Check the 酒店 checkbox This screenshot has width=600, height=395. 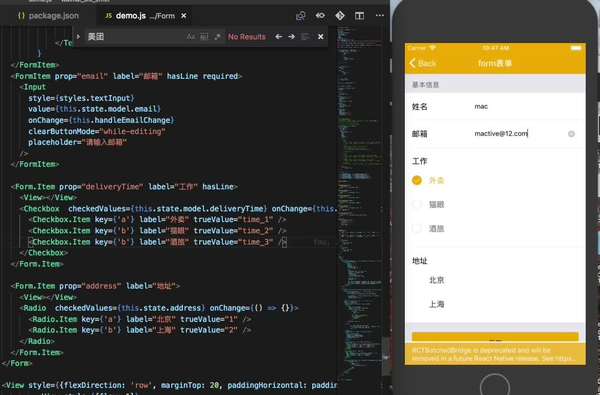point(417,229)
